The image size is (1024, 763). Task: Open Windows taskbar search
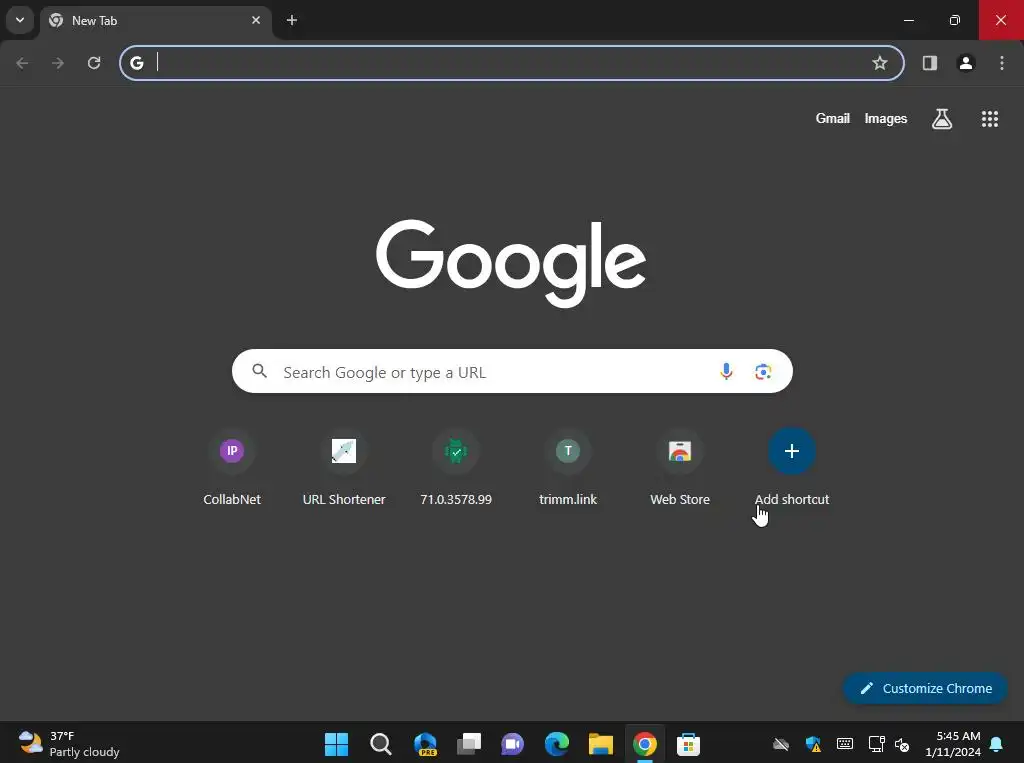tap(381, 744)
